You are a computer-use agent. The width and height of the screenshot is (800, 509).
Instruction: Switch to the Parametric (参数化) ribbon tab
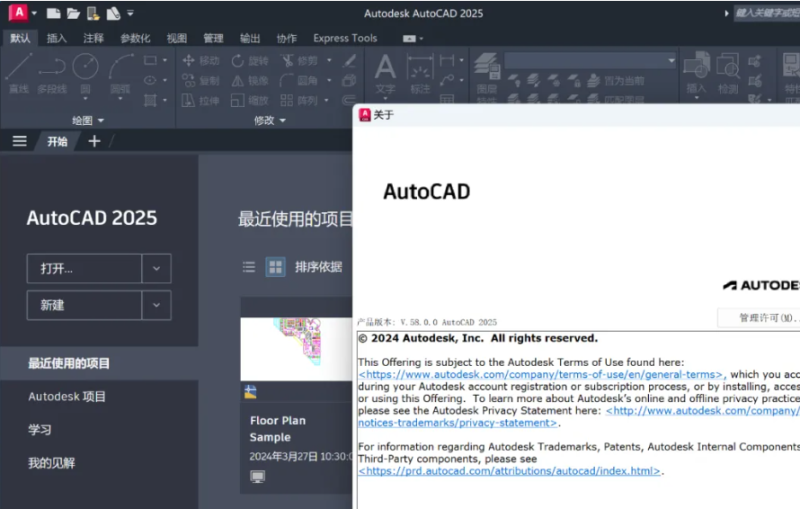135,38
